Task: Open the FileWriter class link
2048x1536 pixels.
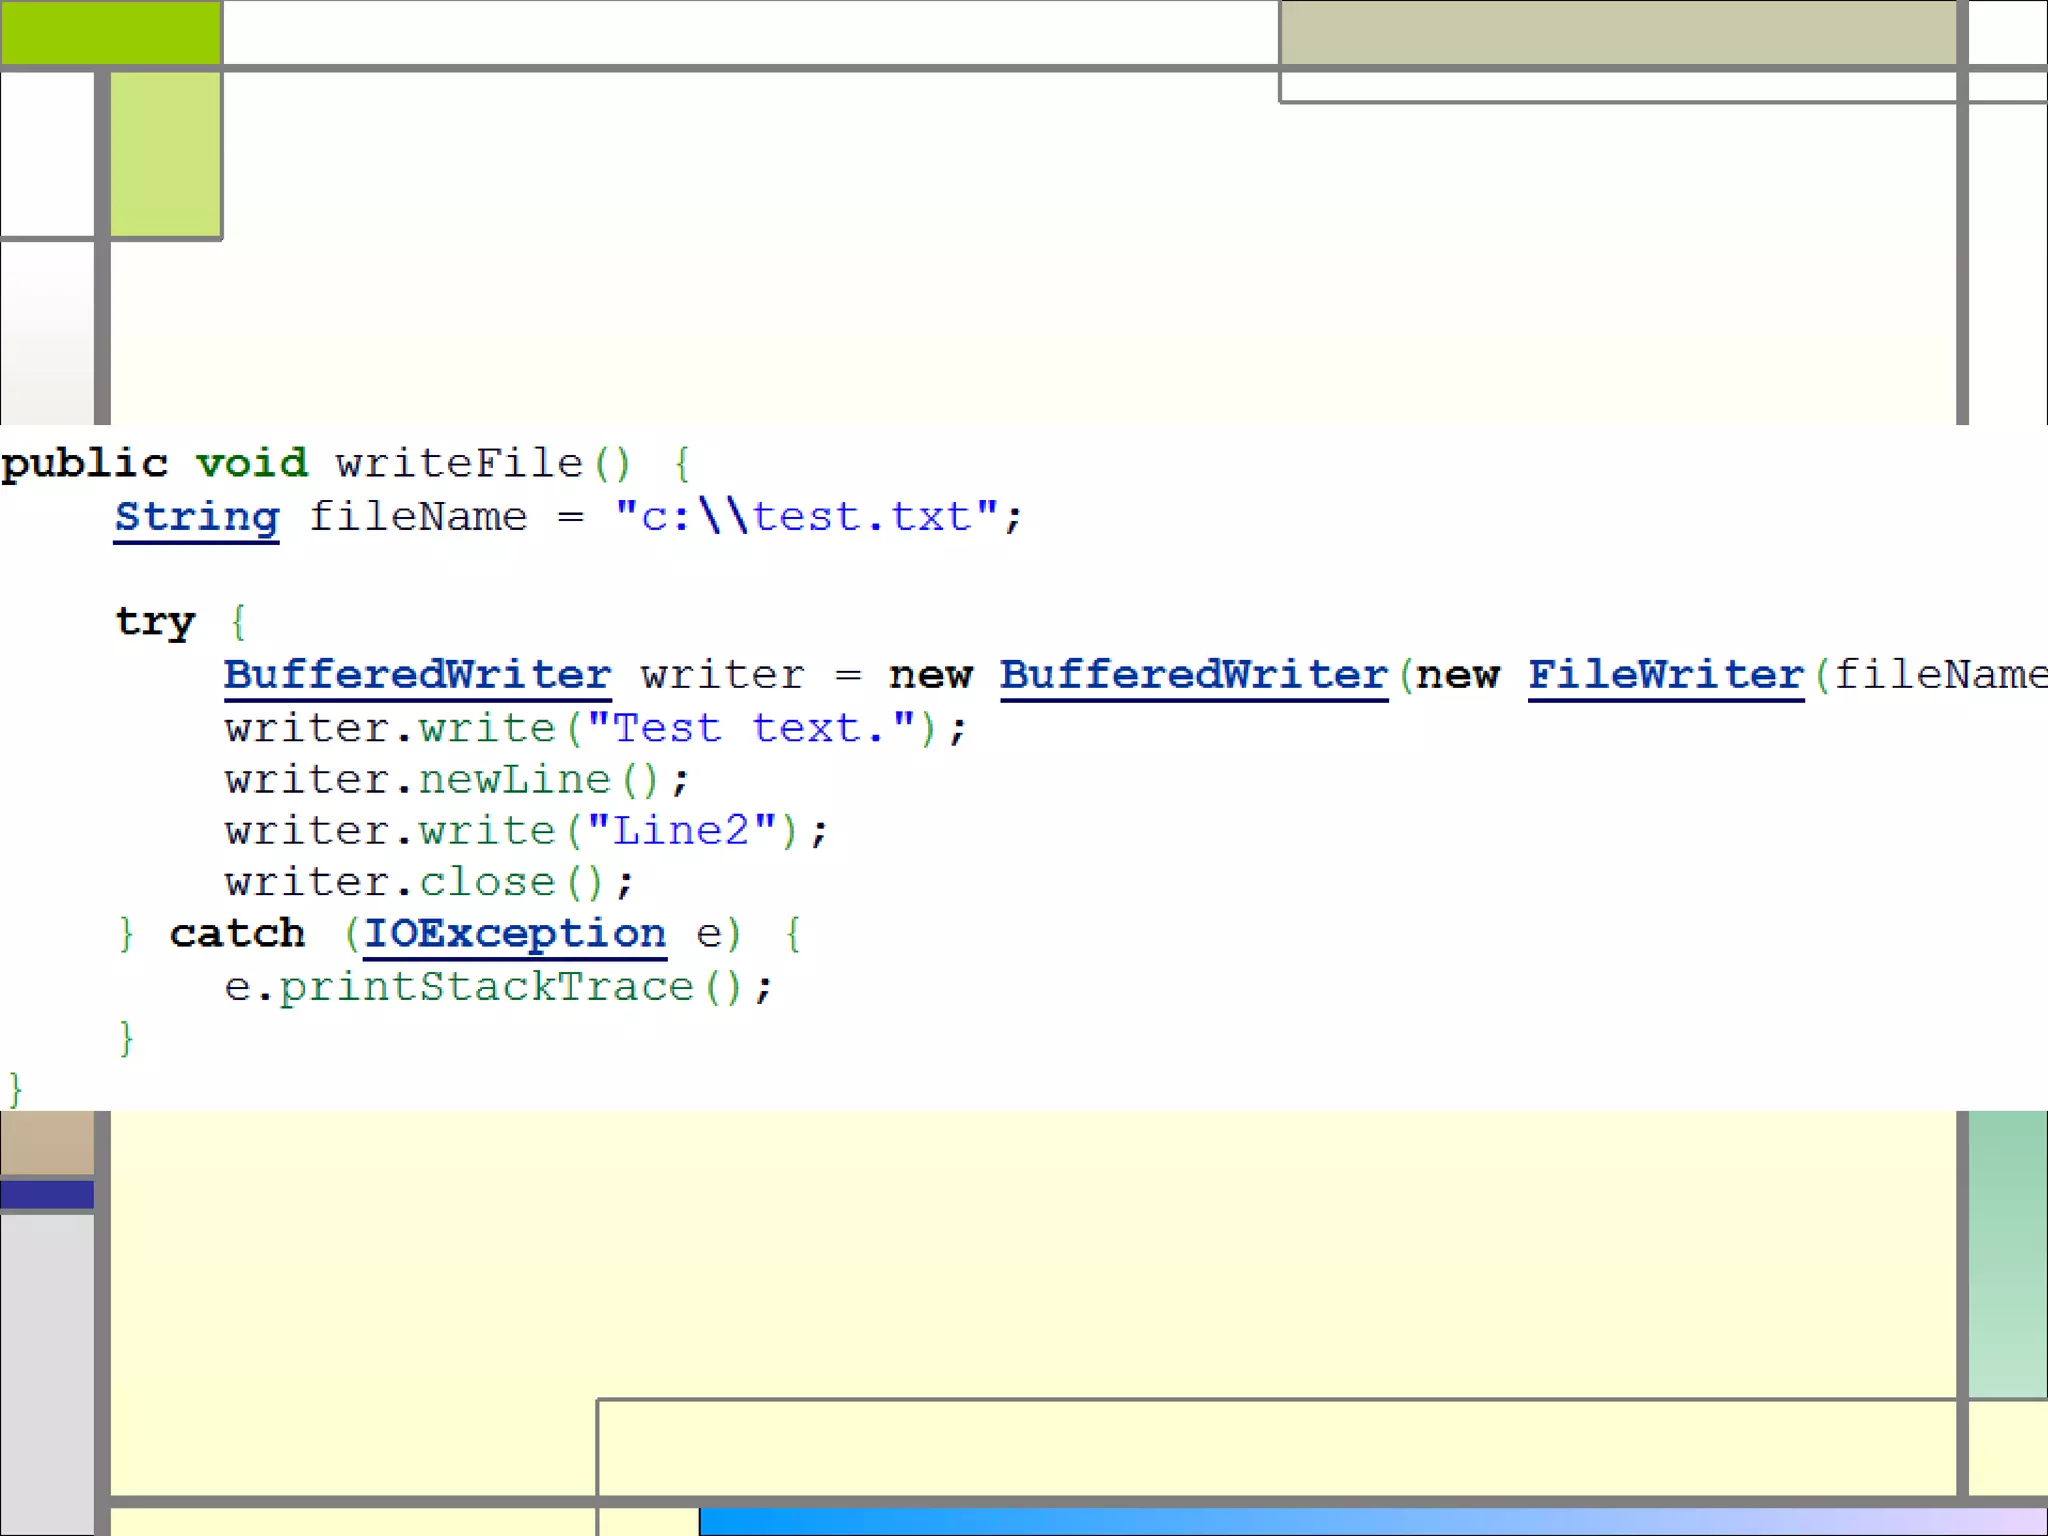Action: (x=1665, y=675)
